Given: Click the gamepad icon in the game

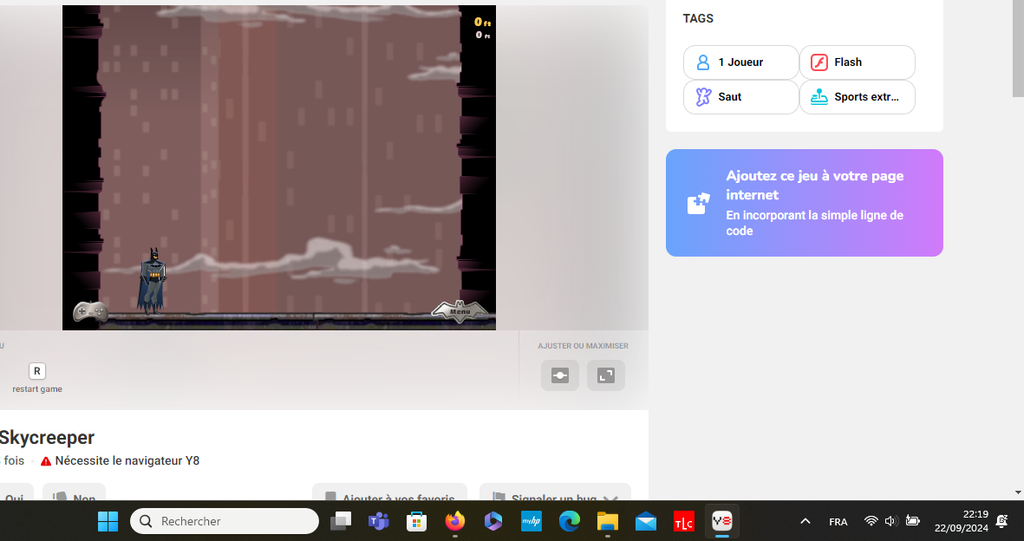Looking at the screenshot, I should [x=90, y=312].
